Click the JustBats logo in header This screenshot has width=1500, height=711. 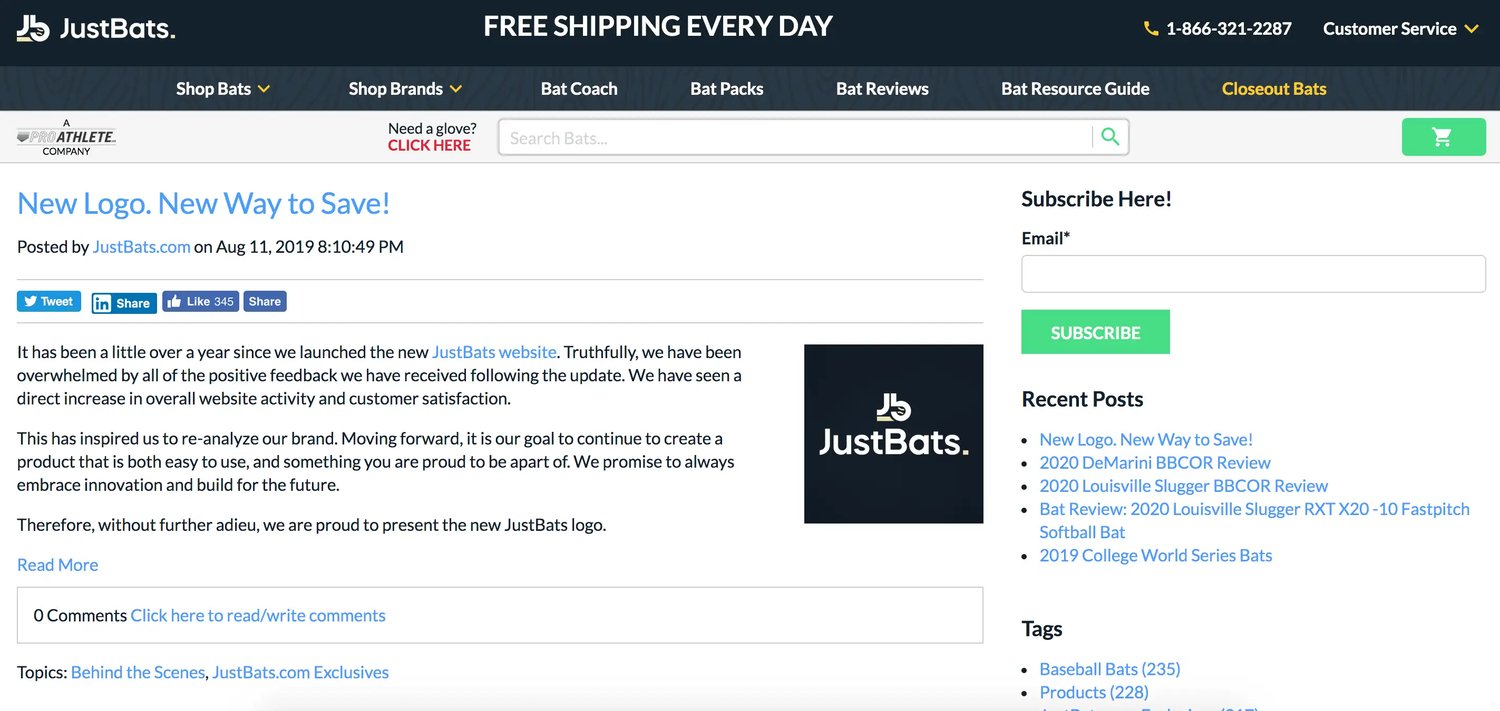click(96, 29)
